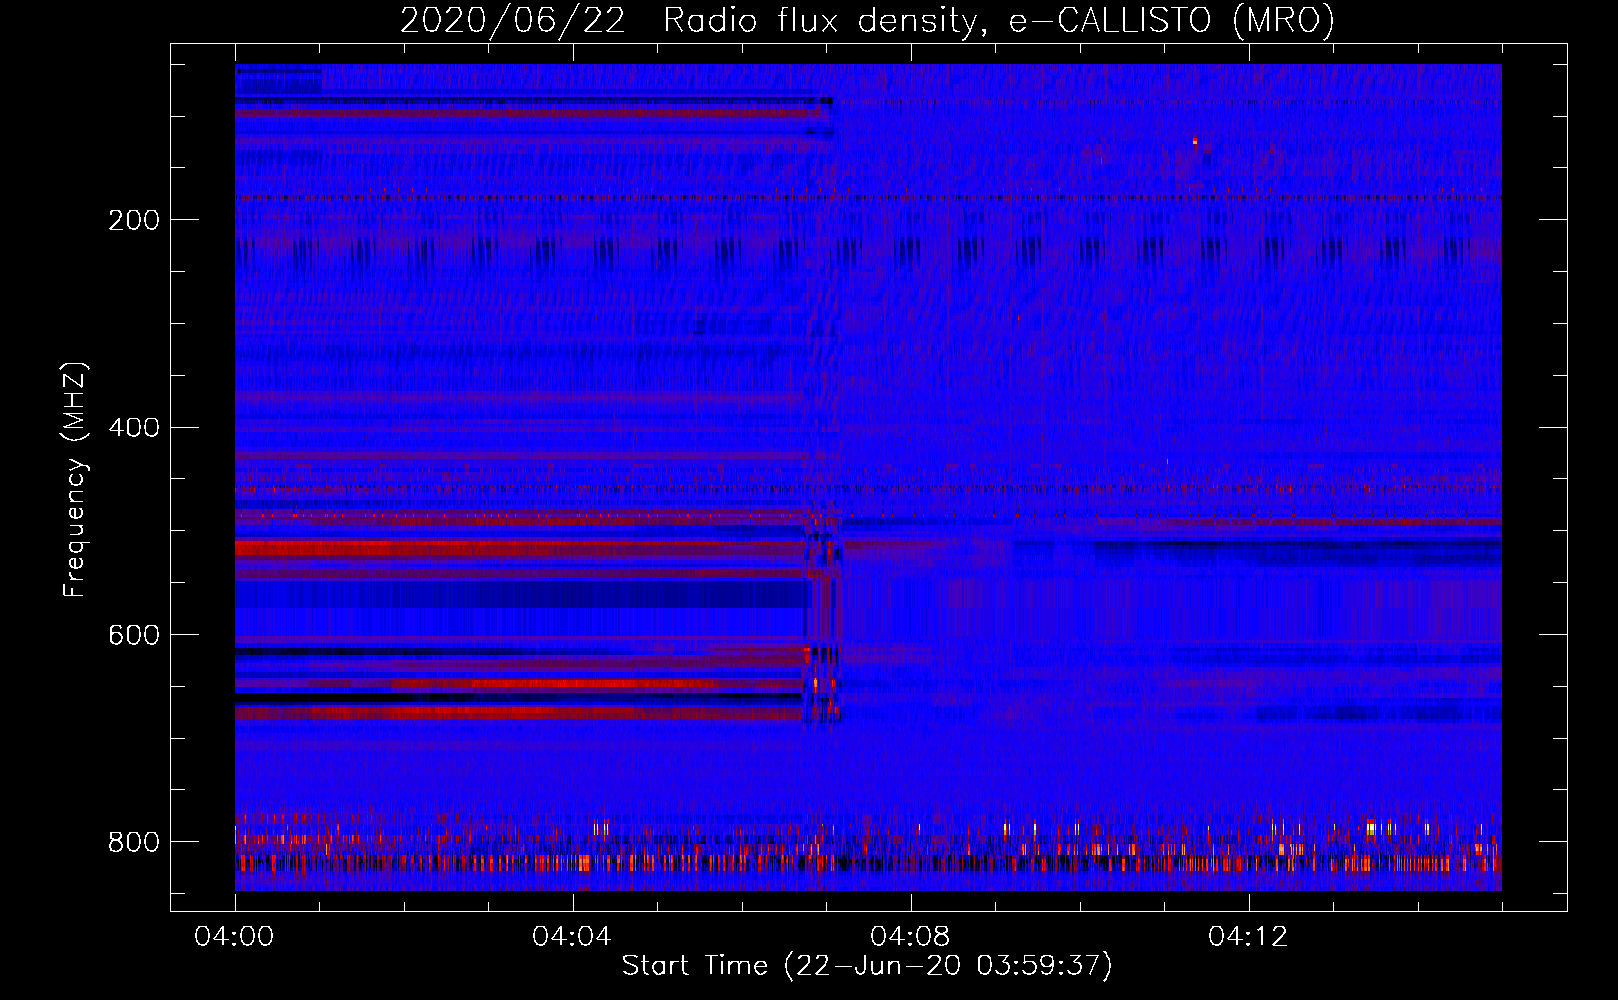Click the 04:08 time tick label
Screen dimensions: 1618x1000
point(910,937)
